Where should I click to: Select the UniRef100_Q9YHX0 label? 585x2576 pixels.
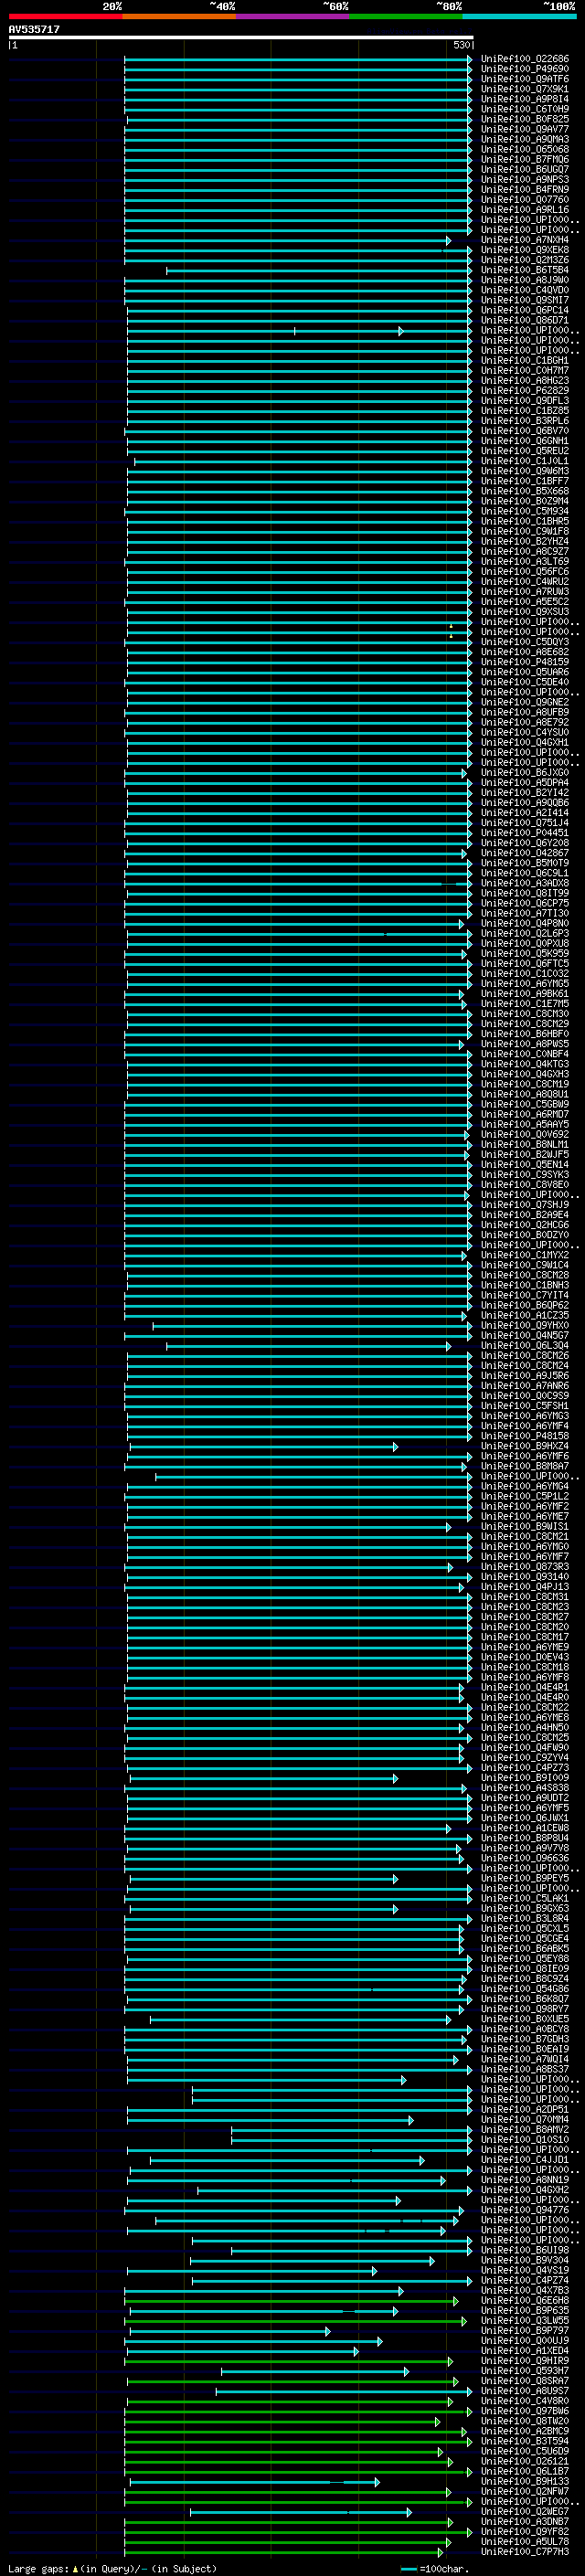[525, 1326]
